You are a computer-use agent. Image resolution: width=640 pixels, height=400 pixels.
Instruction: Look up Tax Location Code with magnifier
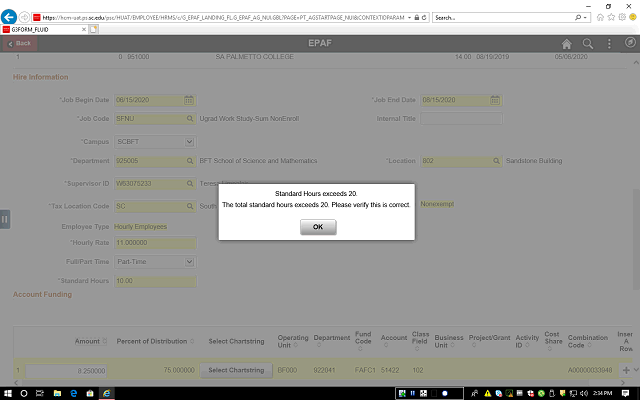click(x=190, y=206)
